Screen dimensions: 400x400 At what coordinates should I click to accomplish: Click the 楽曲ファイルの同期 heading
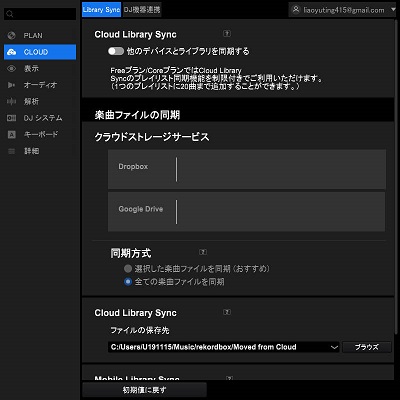pyautogui.click(x=137, y=115)
